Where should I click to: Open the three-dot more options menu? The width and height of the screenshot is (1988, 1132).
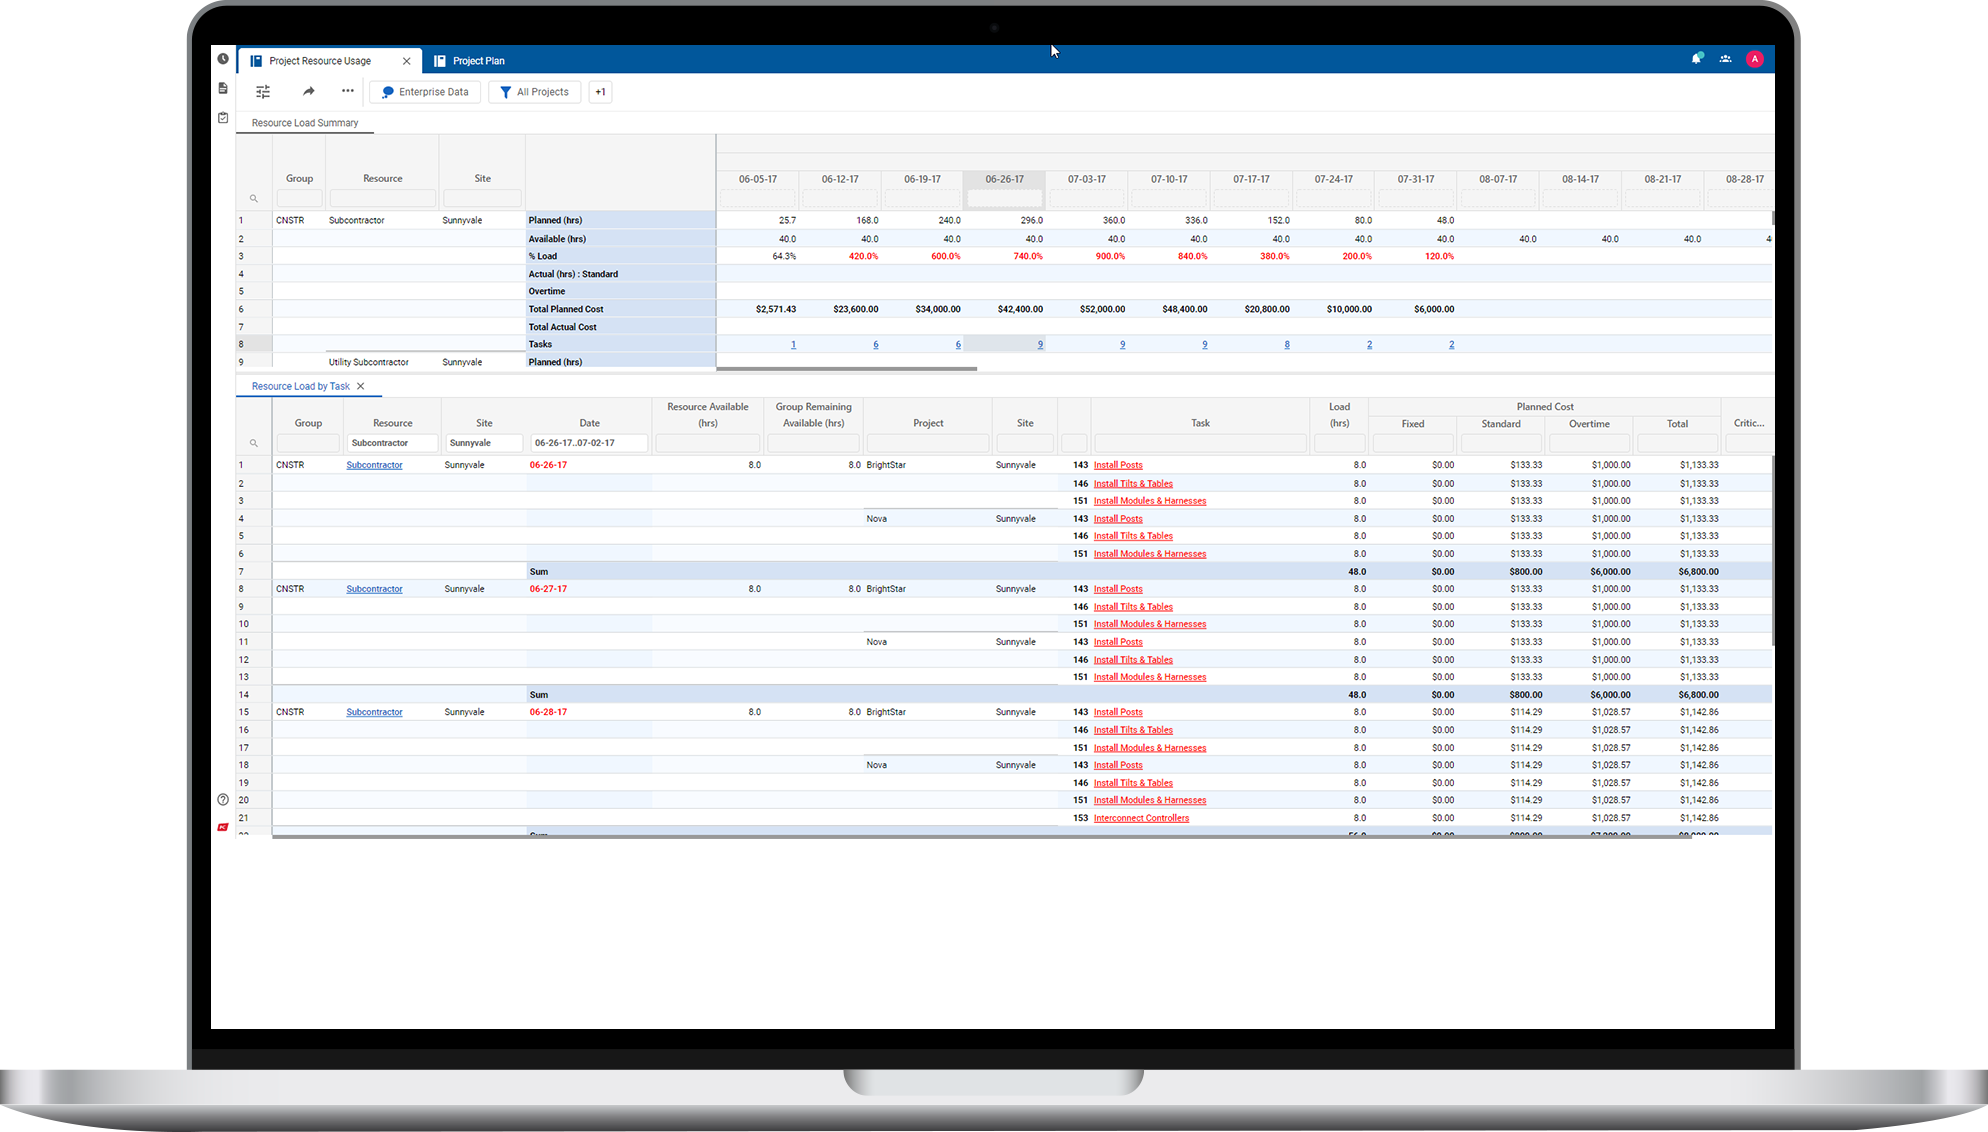[347, 91]
